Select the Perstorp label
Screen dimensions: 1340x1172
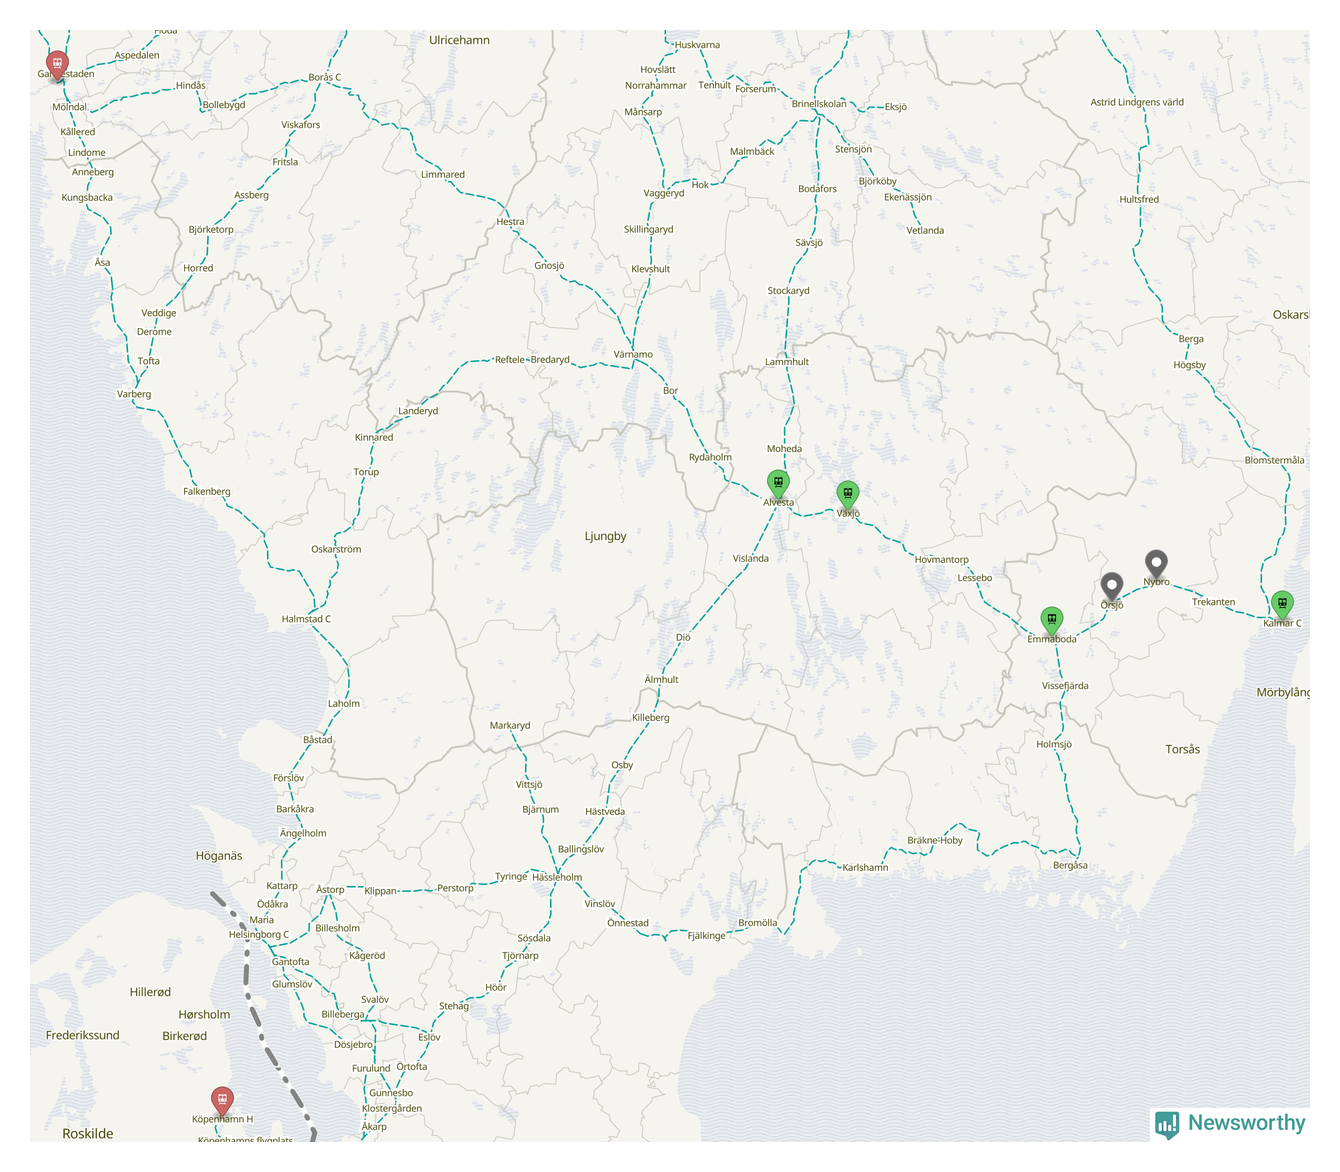tap(455, 888)
